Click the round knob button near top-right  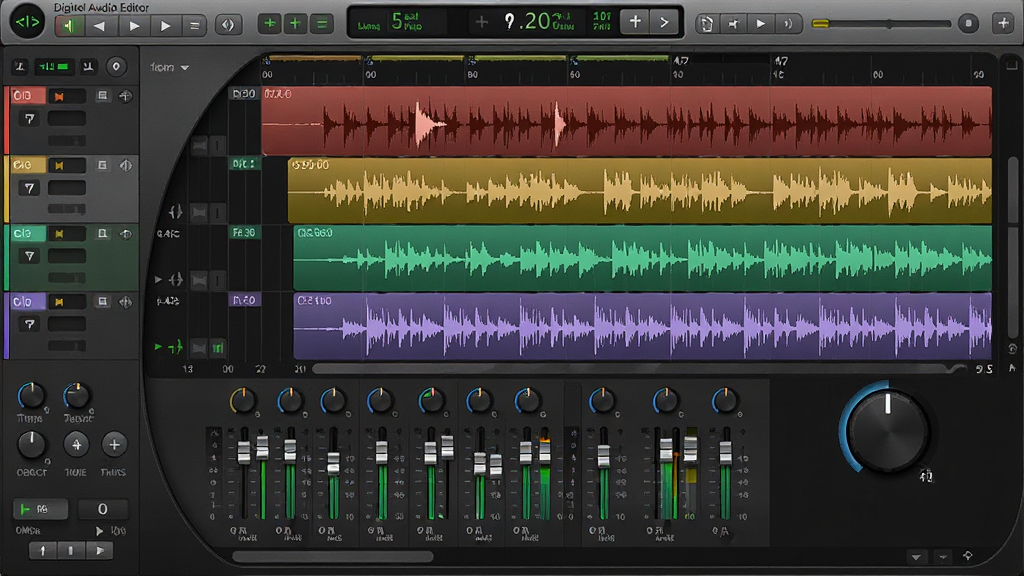point(968,24)
